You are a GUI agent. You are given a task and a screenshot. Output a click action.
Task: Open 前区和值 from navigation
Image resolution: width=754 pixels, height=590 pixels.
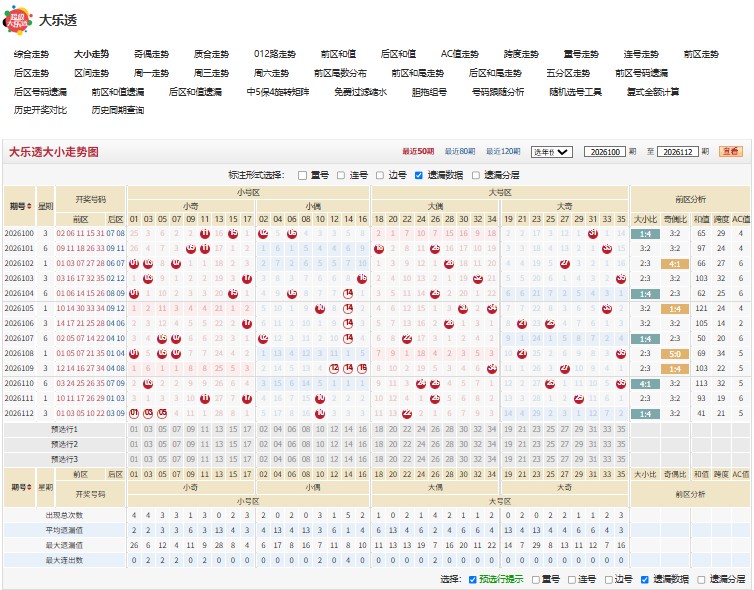tap(339, 54)
